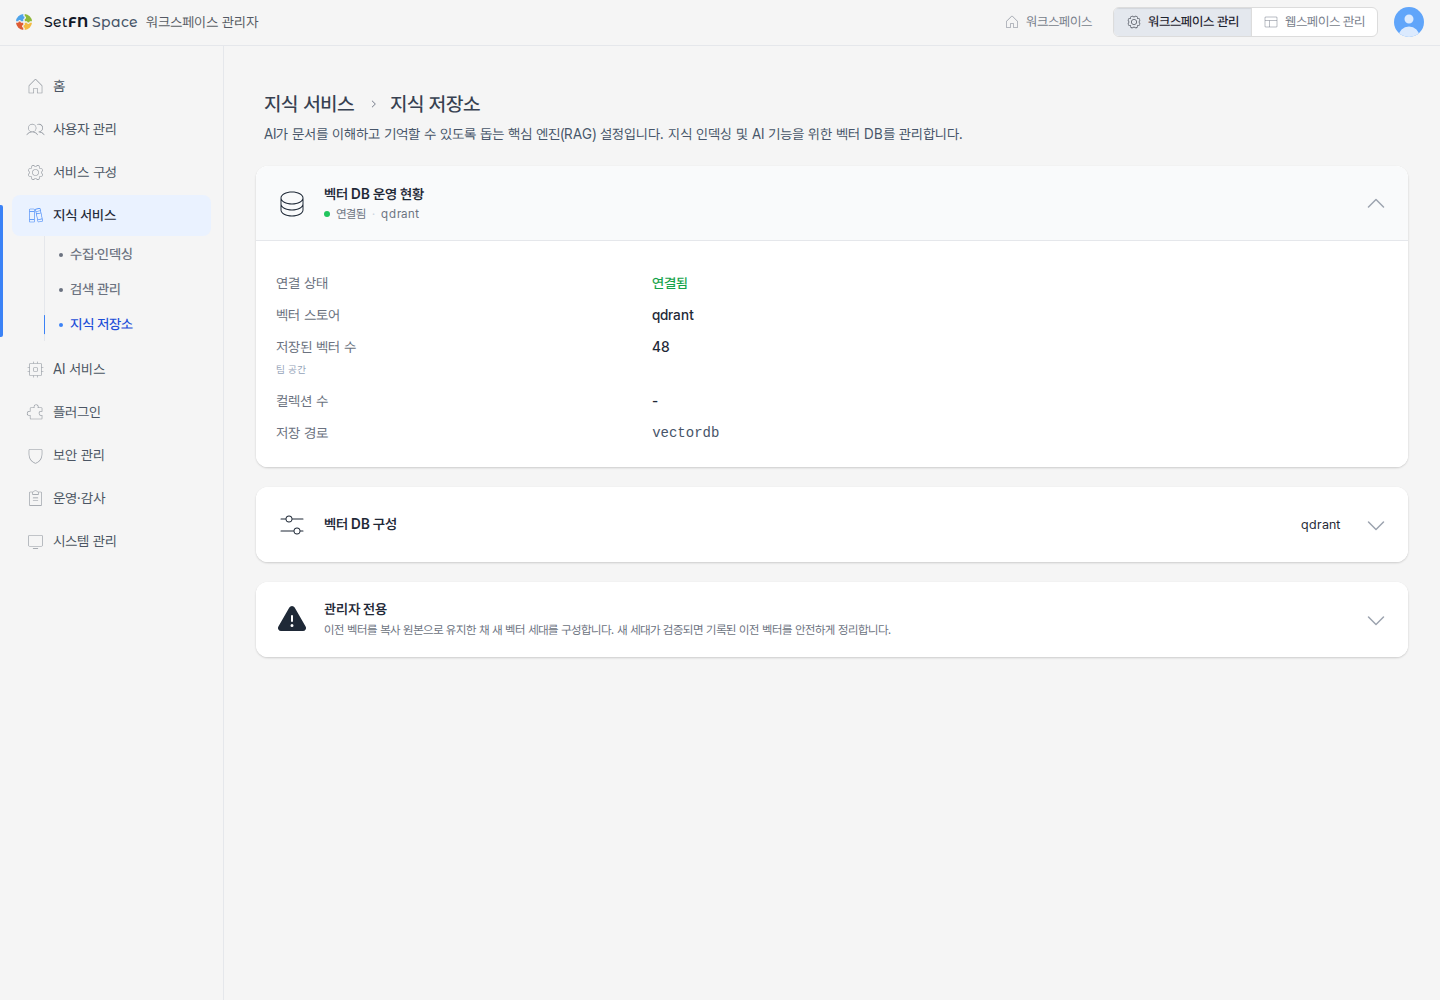Open 플러그인 in the sidebar

pyautogui.click(x=112, y=413)
